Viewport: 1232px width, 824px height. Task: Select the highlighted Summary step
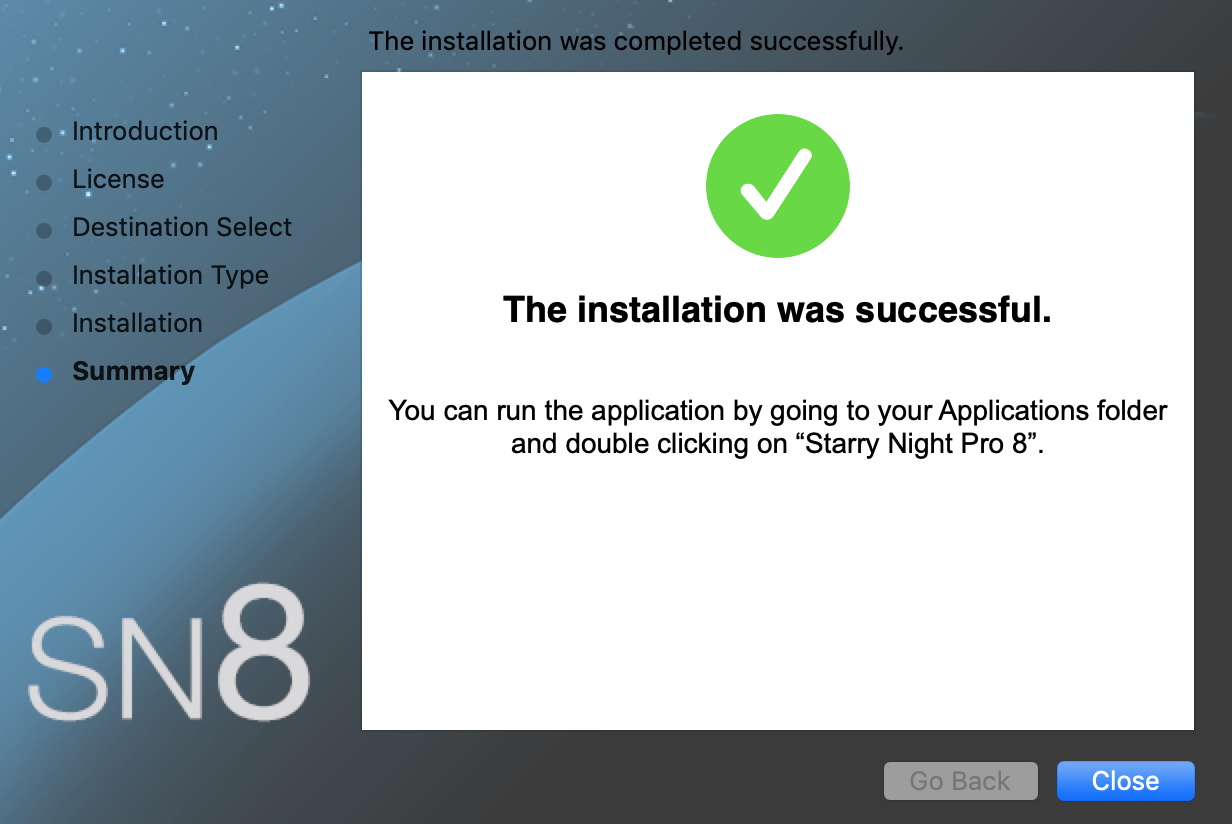pos(133,371)
